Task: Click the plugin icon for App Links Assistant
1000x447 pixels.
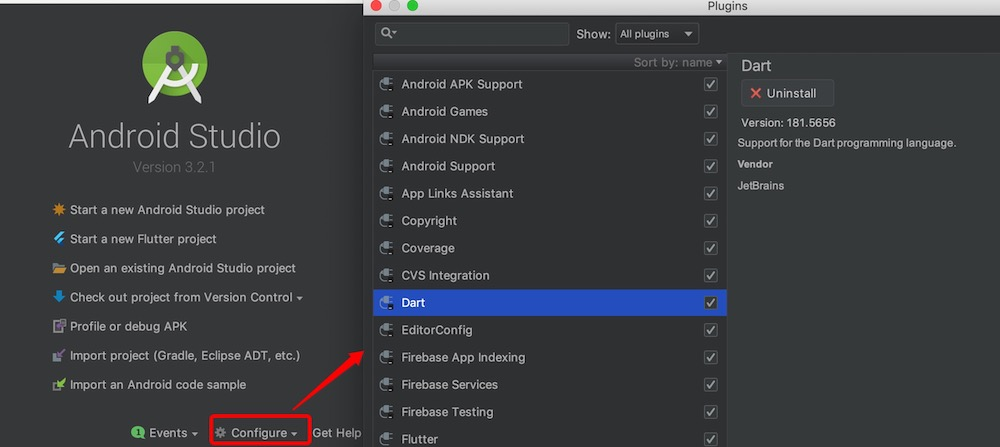Action: click(x=386, y=194)
